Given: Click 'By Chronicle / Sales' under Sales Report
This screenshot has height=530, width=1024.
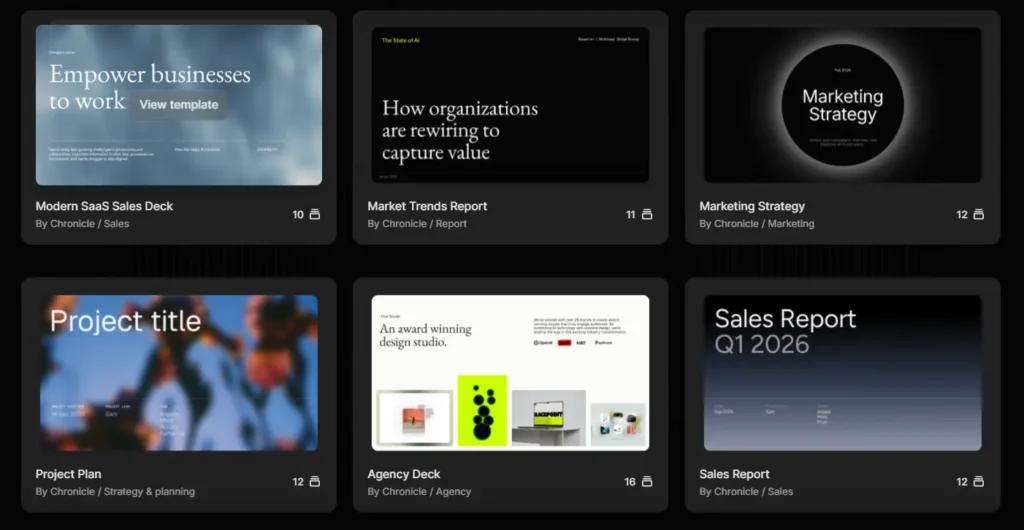Looking at the screenshot, I should [746, 492].
